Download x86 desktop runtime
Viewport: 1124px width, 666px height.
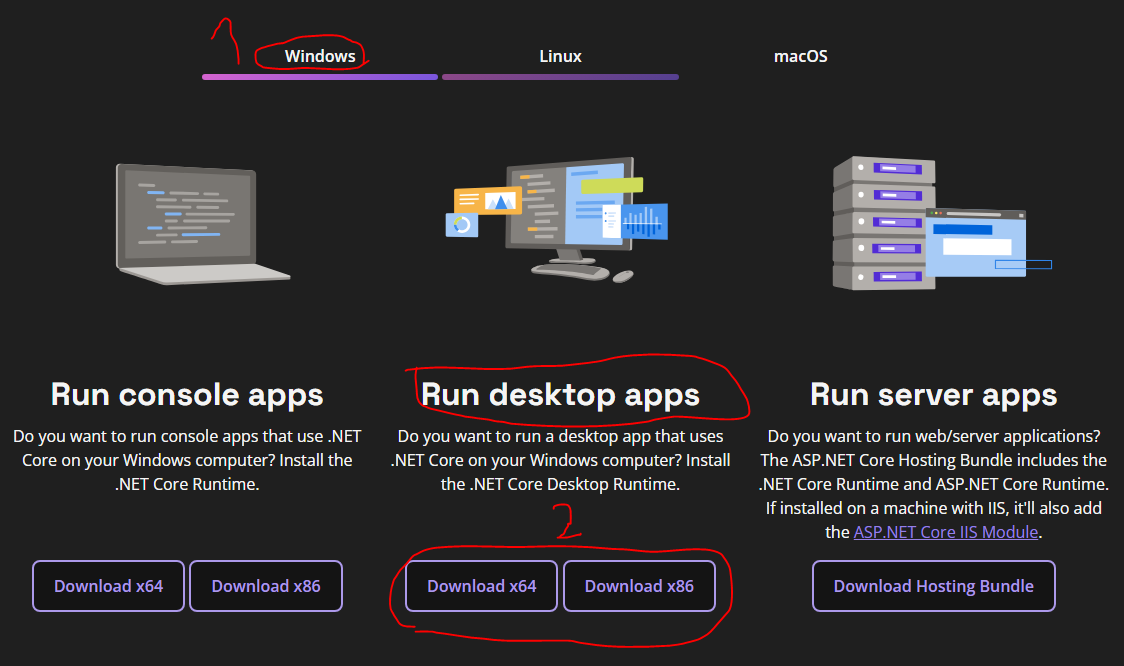pyautogui.click(x=639, y=586)
